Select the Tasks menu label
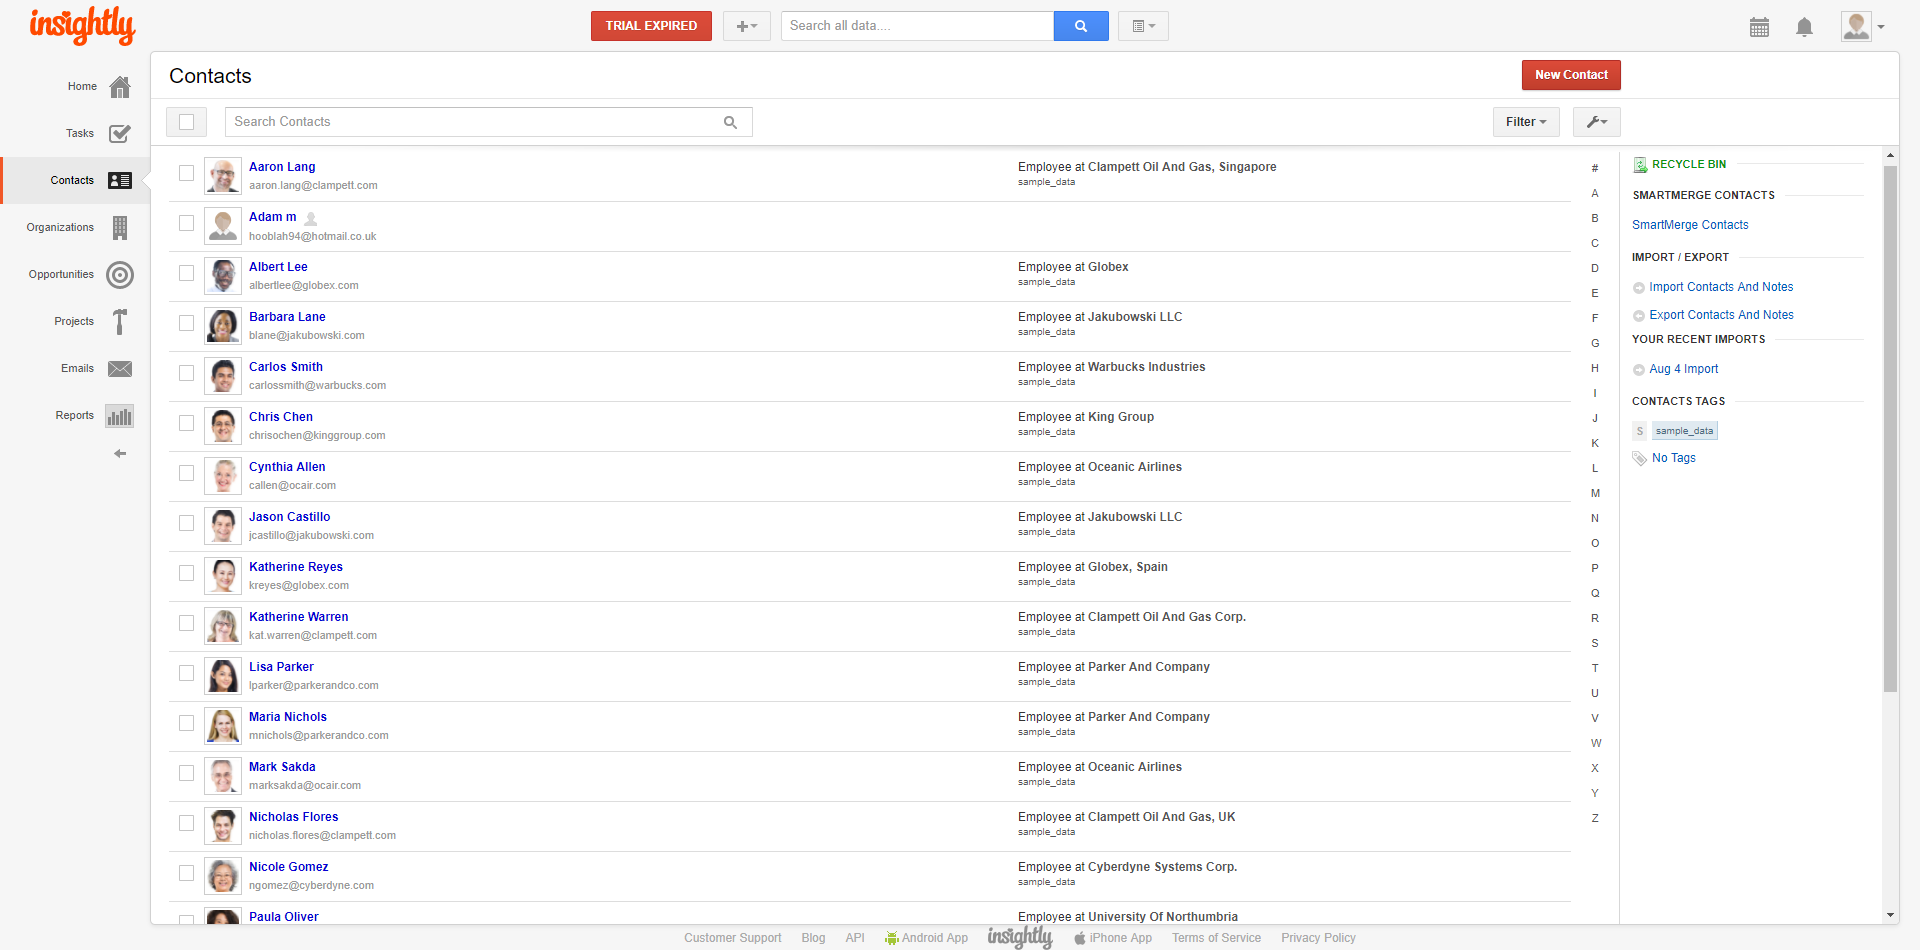This screenshot has width=1920, height=950. [x=80, y=133]
